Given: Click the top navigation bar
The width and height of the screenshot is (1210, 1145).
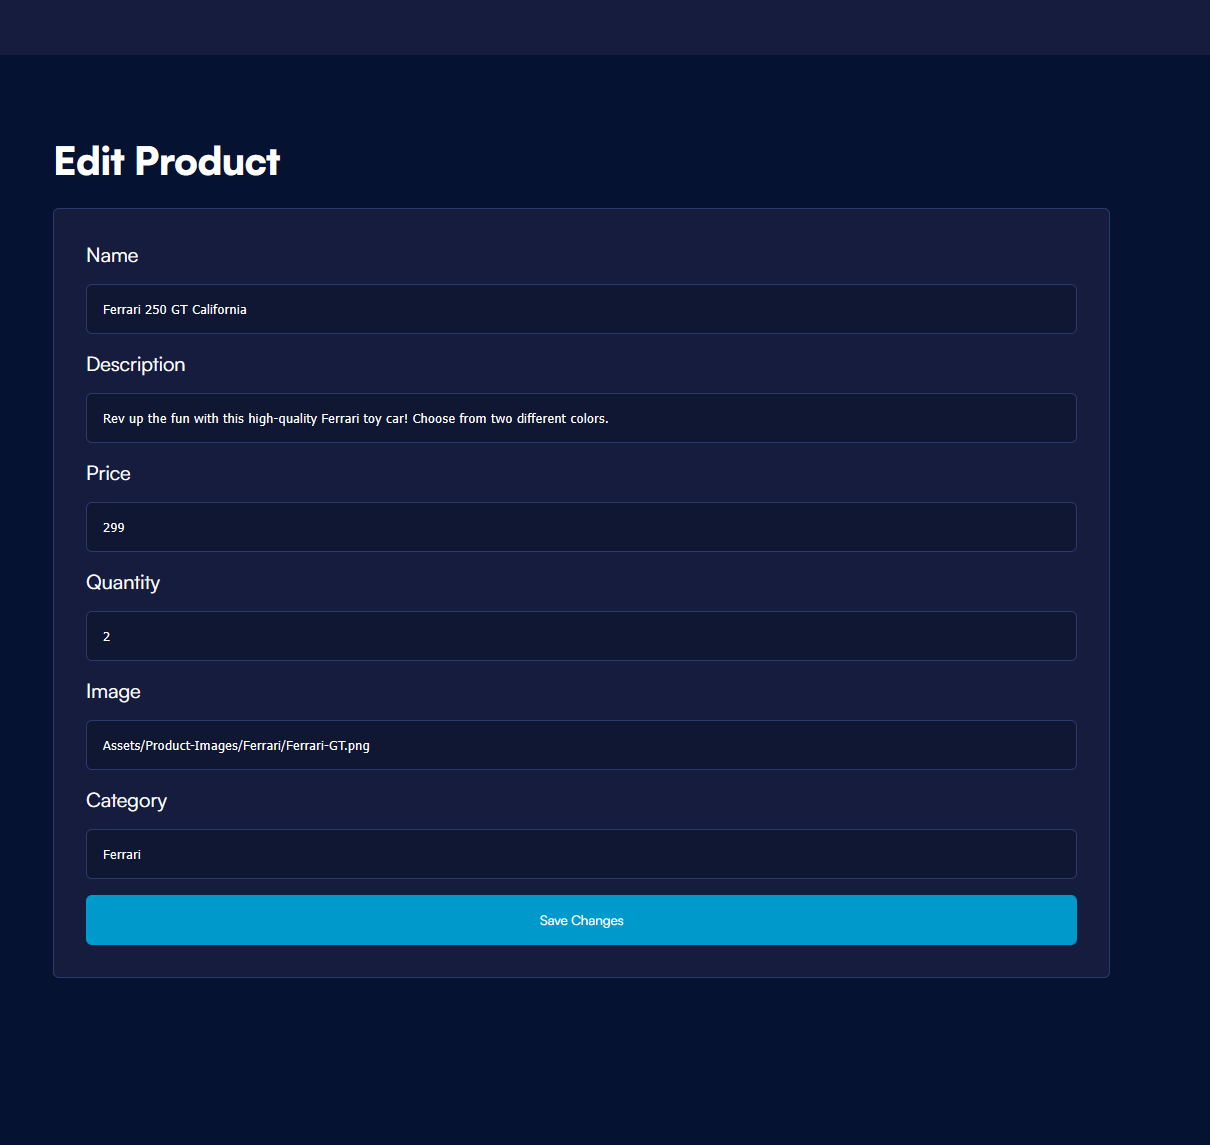Looking at the screenshot, I should click(x=605, y=27).
